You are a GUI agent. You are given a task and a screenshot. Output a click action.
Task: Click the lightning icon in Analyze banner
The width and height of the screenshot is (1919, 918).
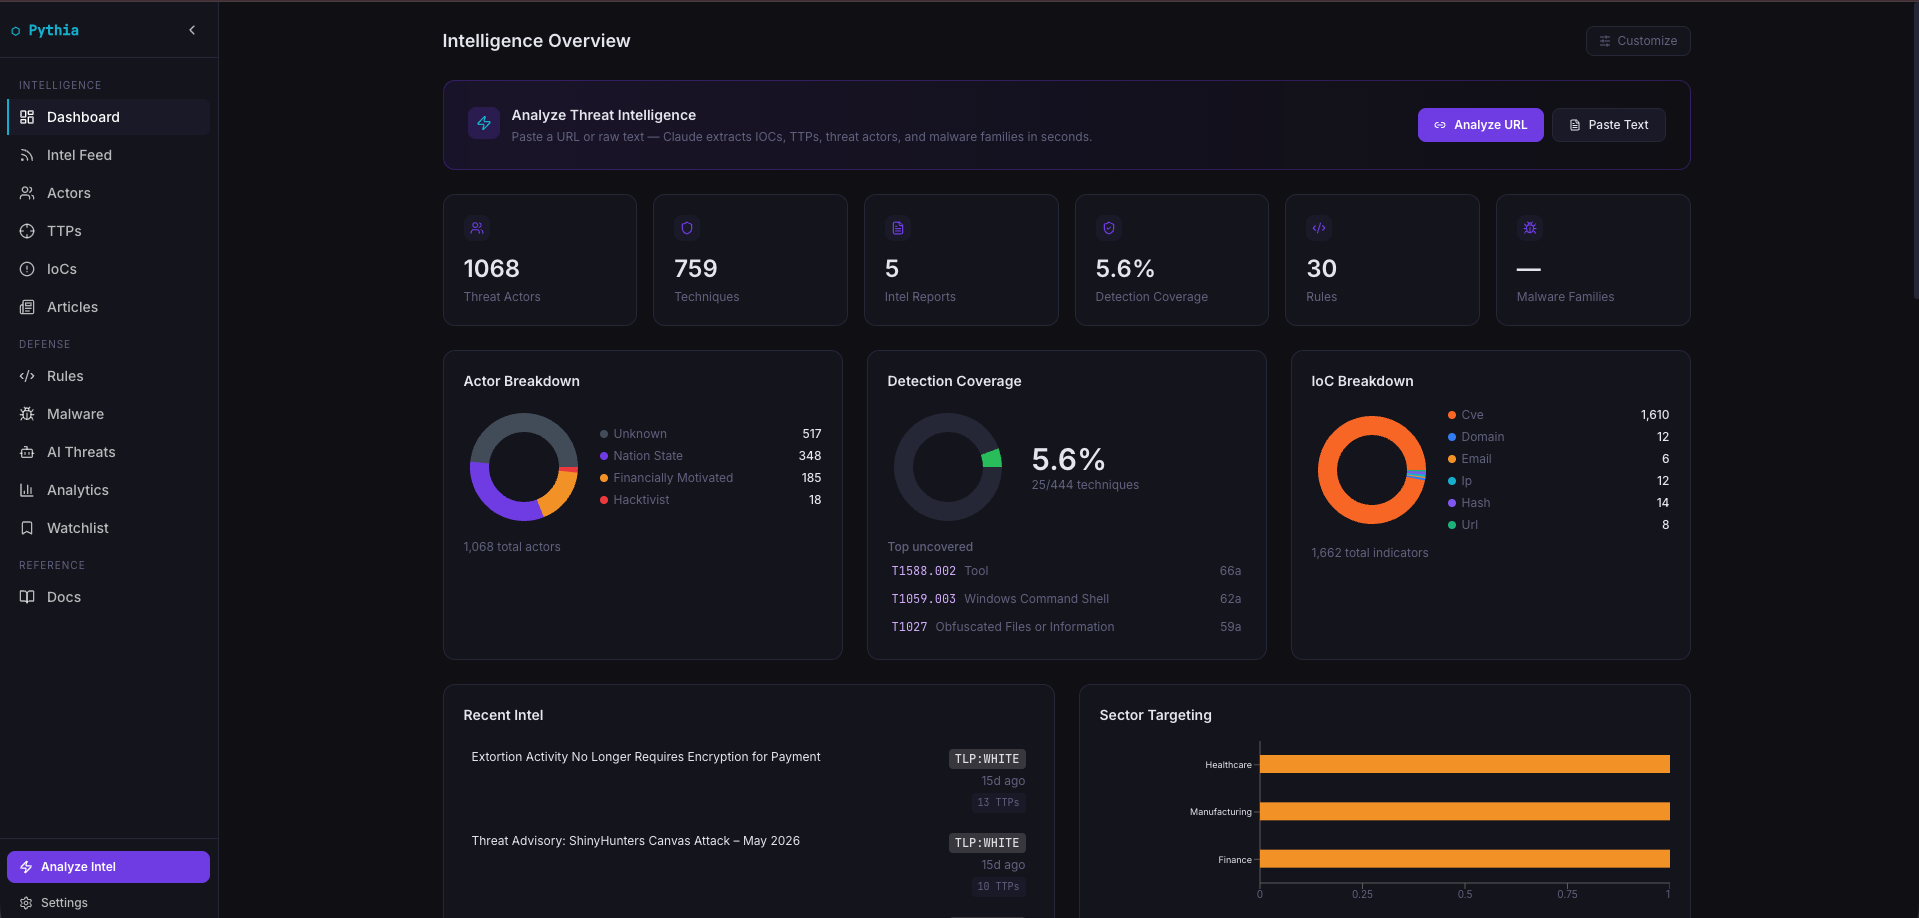(484, 123)
